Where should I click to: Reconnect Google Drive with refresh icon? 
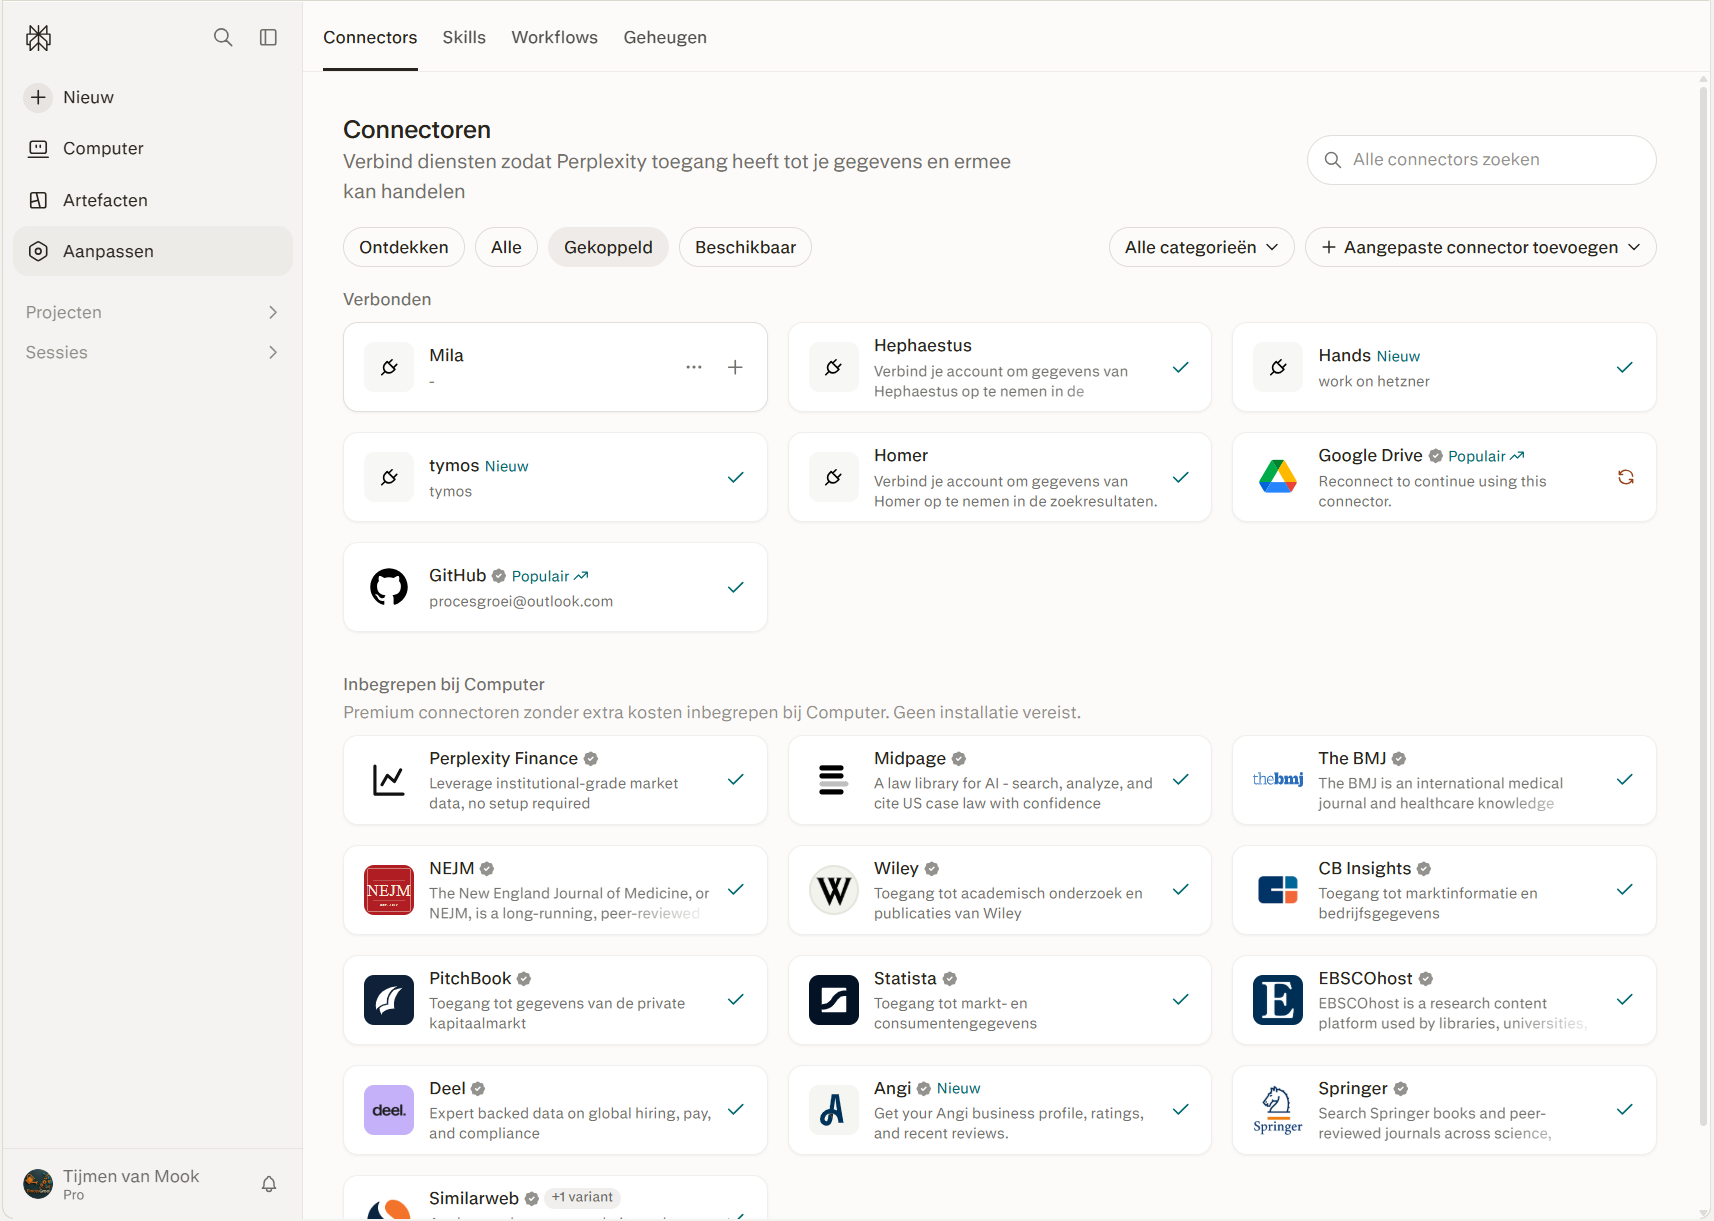pyautogui.click(x=1625, y=477)
